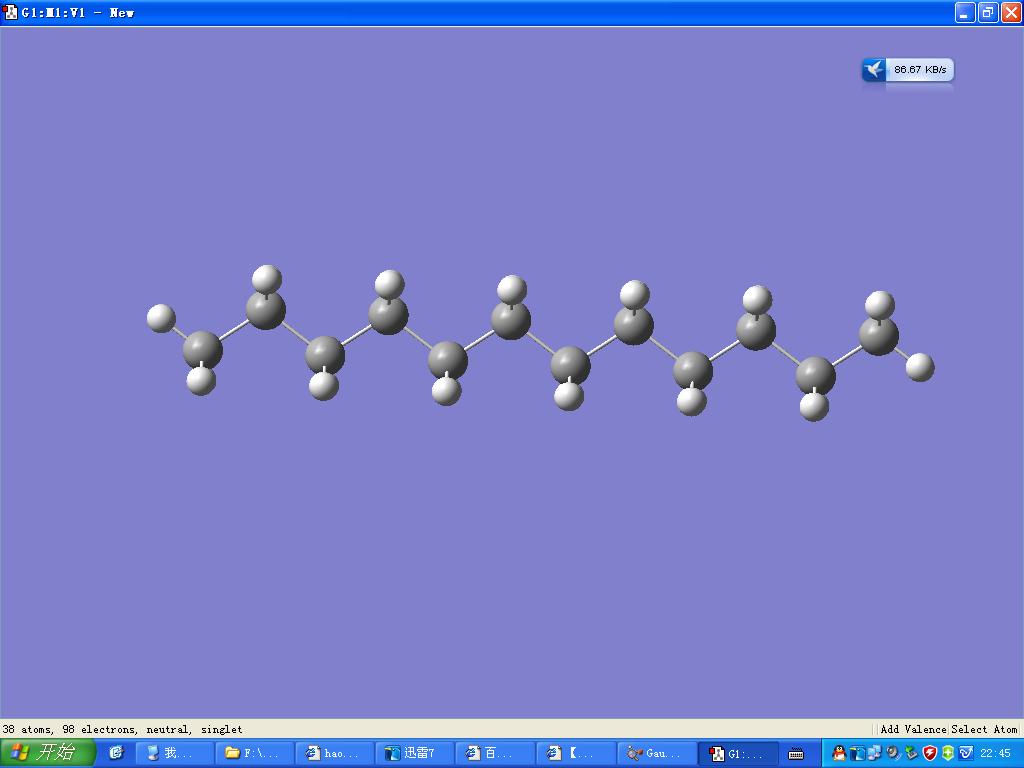
Task: Select the rightmost carbon atom of the chain
Action: [x=878, y=335]
